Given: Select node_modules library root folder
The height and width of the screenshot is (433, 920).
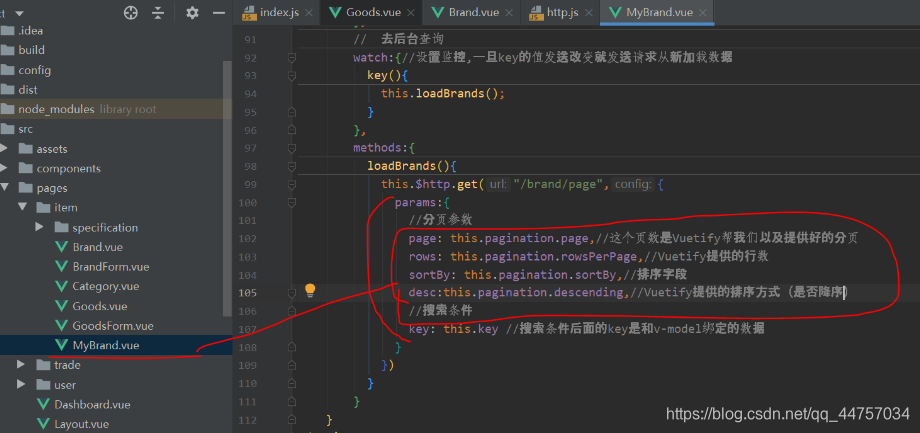Looking at the screenshot, I should click(x=87, y=109).
